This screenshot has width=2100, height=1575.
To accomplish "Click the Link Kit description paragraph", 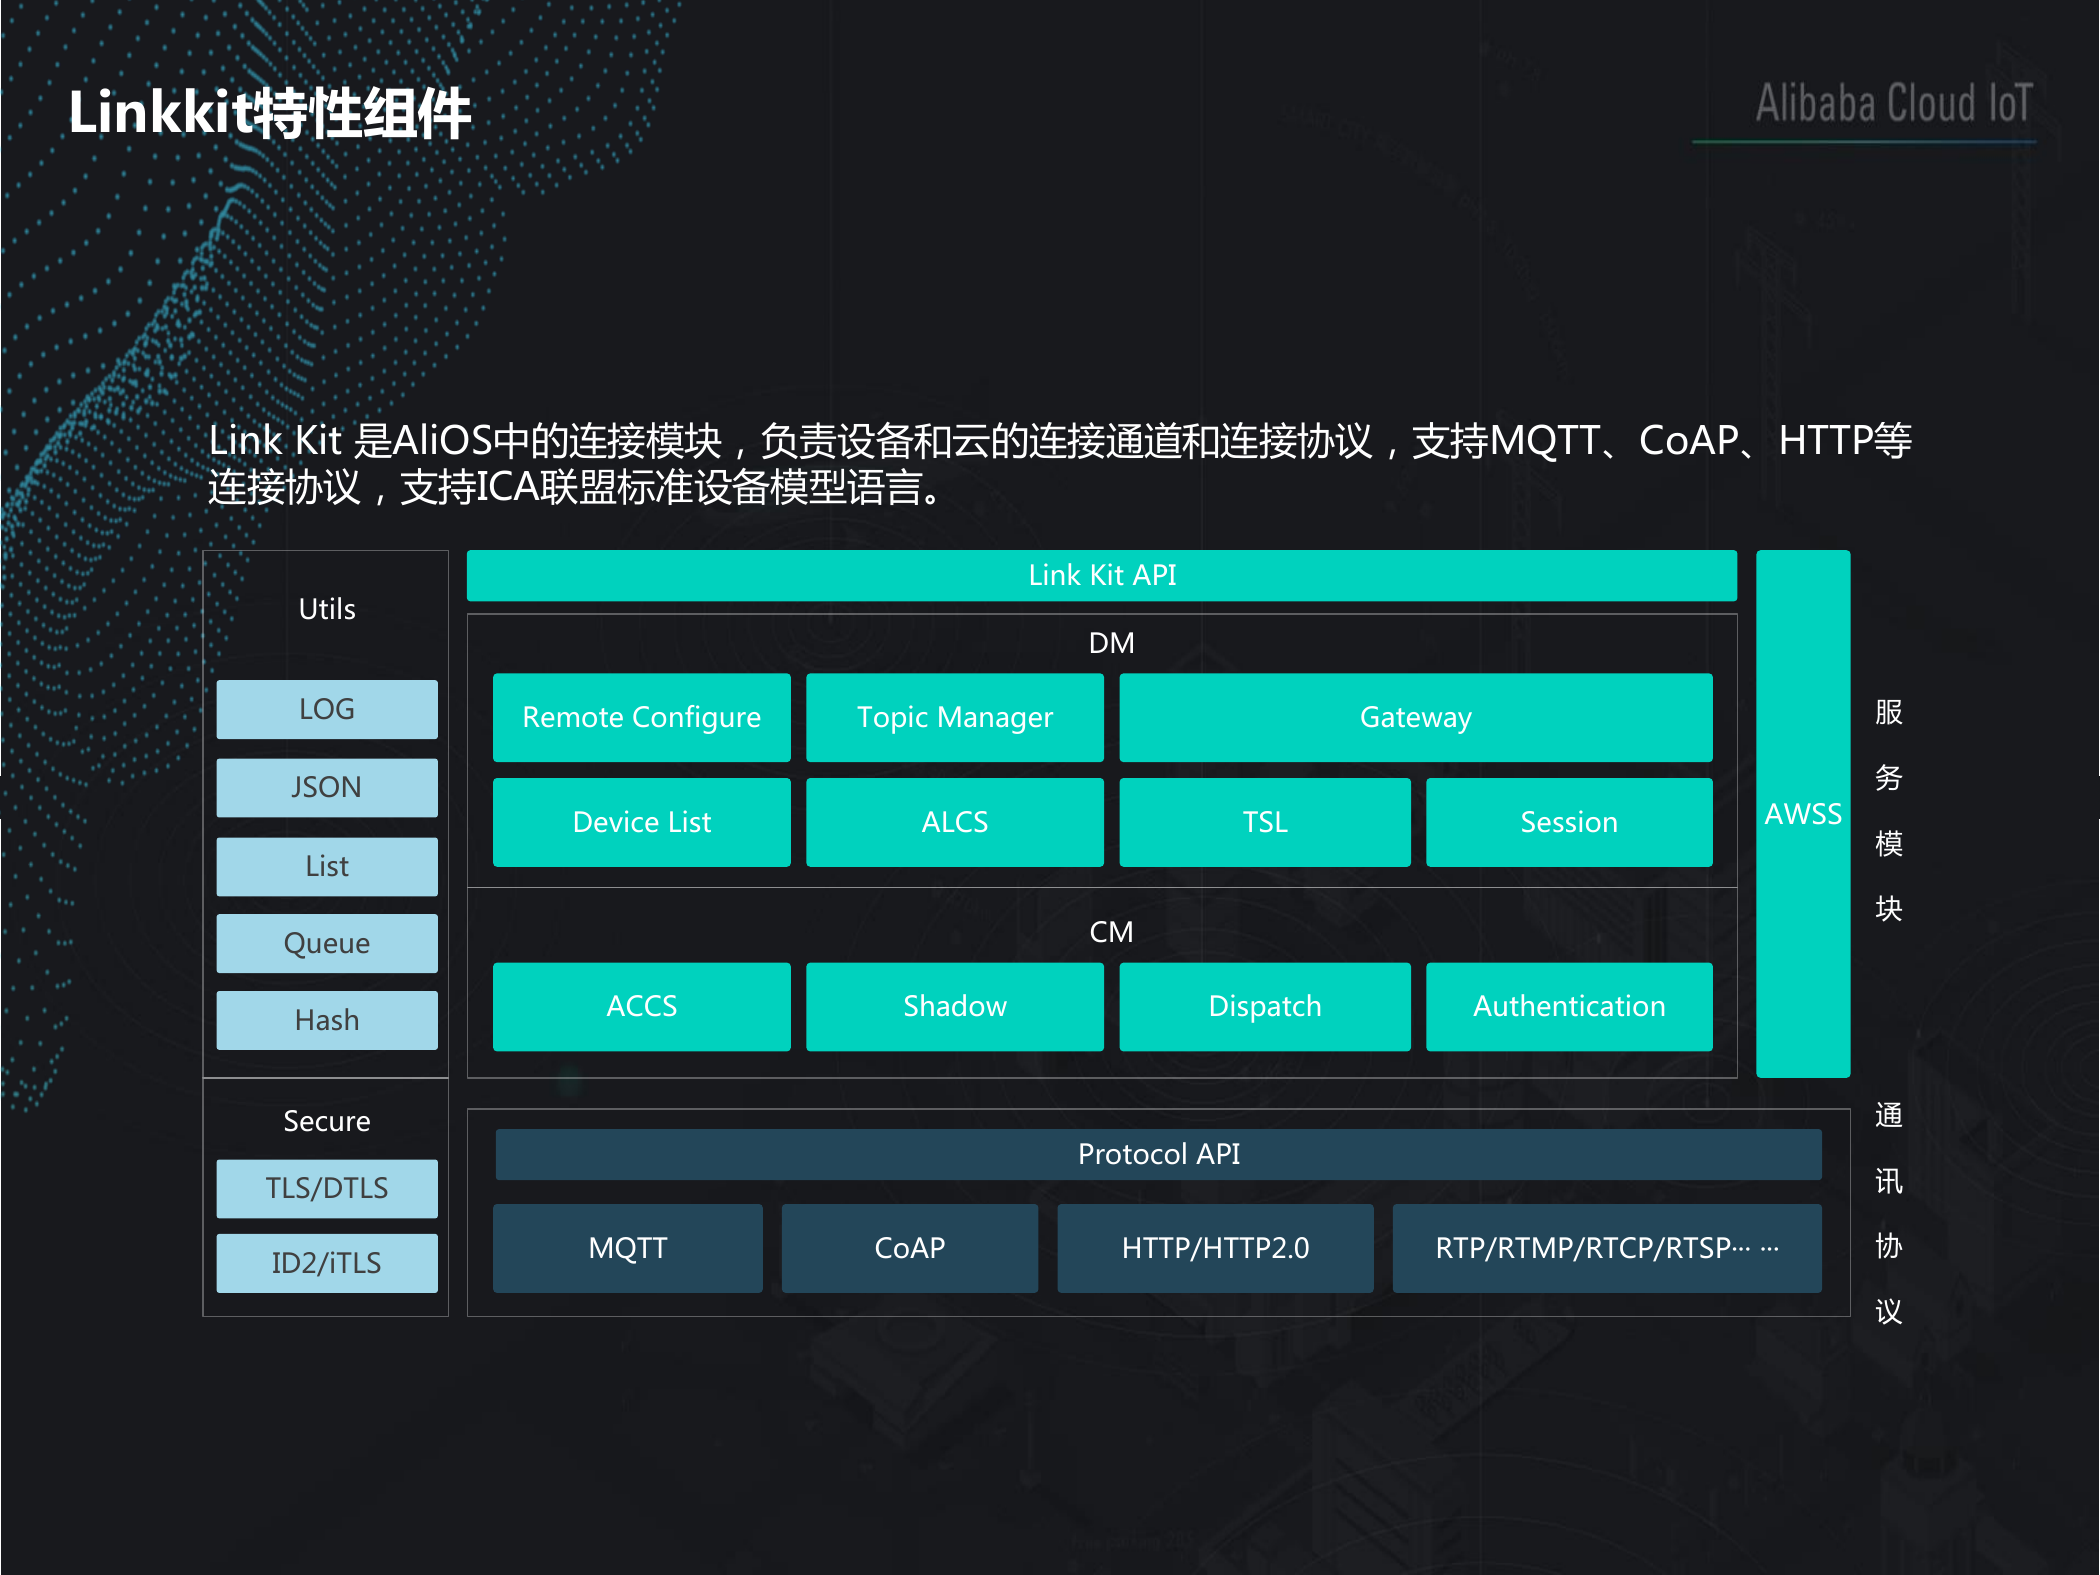I will coord(1060,463).
